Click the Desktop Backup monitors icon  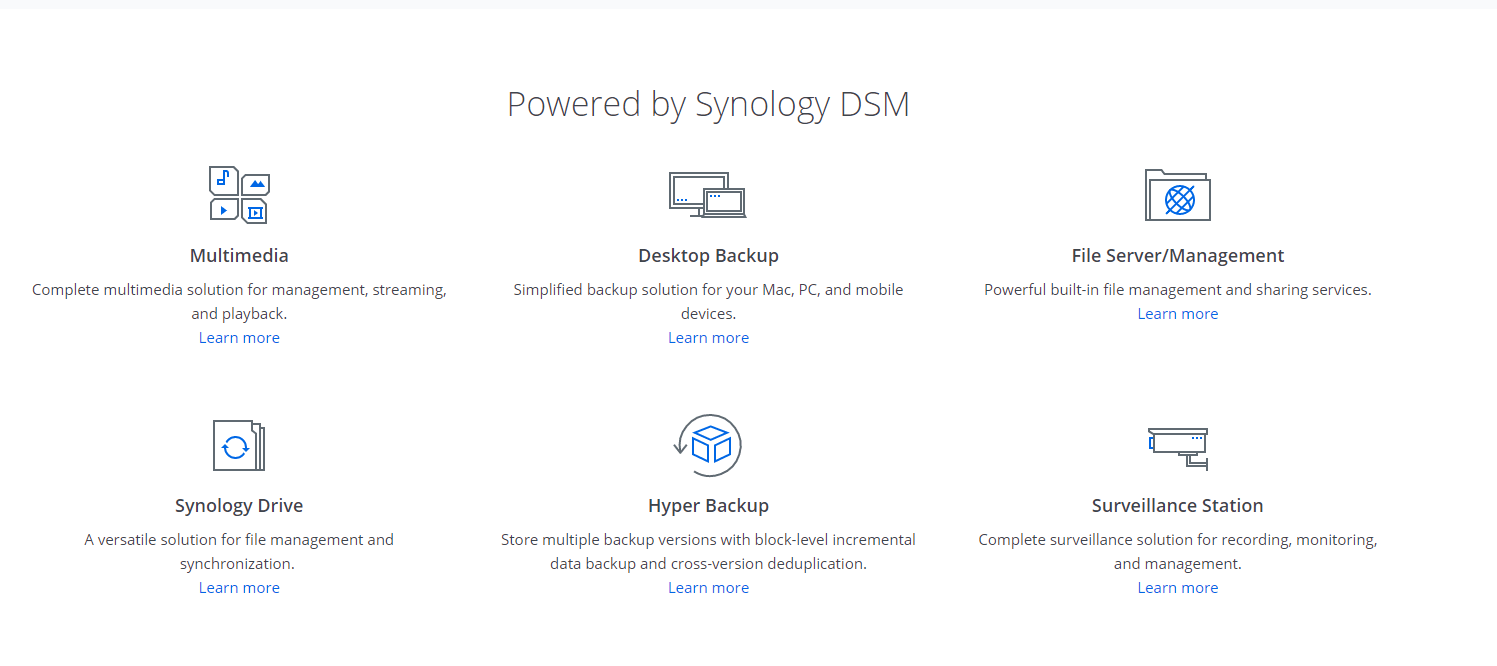pyautogui.click(x=708, y=195)
